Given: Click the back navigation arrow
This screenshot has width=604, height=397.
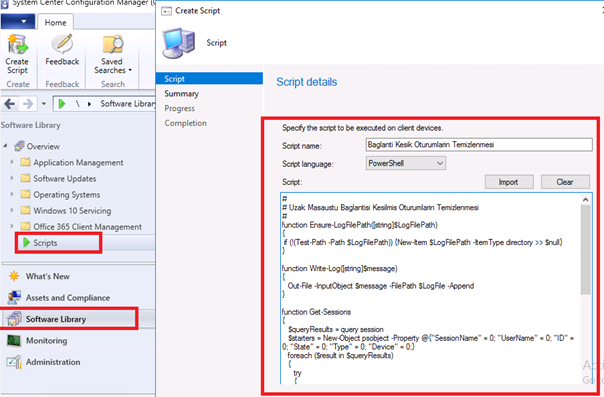Looking at the screenshot, I should click(10, 104).
